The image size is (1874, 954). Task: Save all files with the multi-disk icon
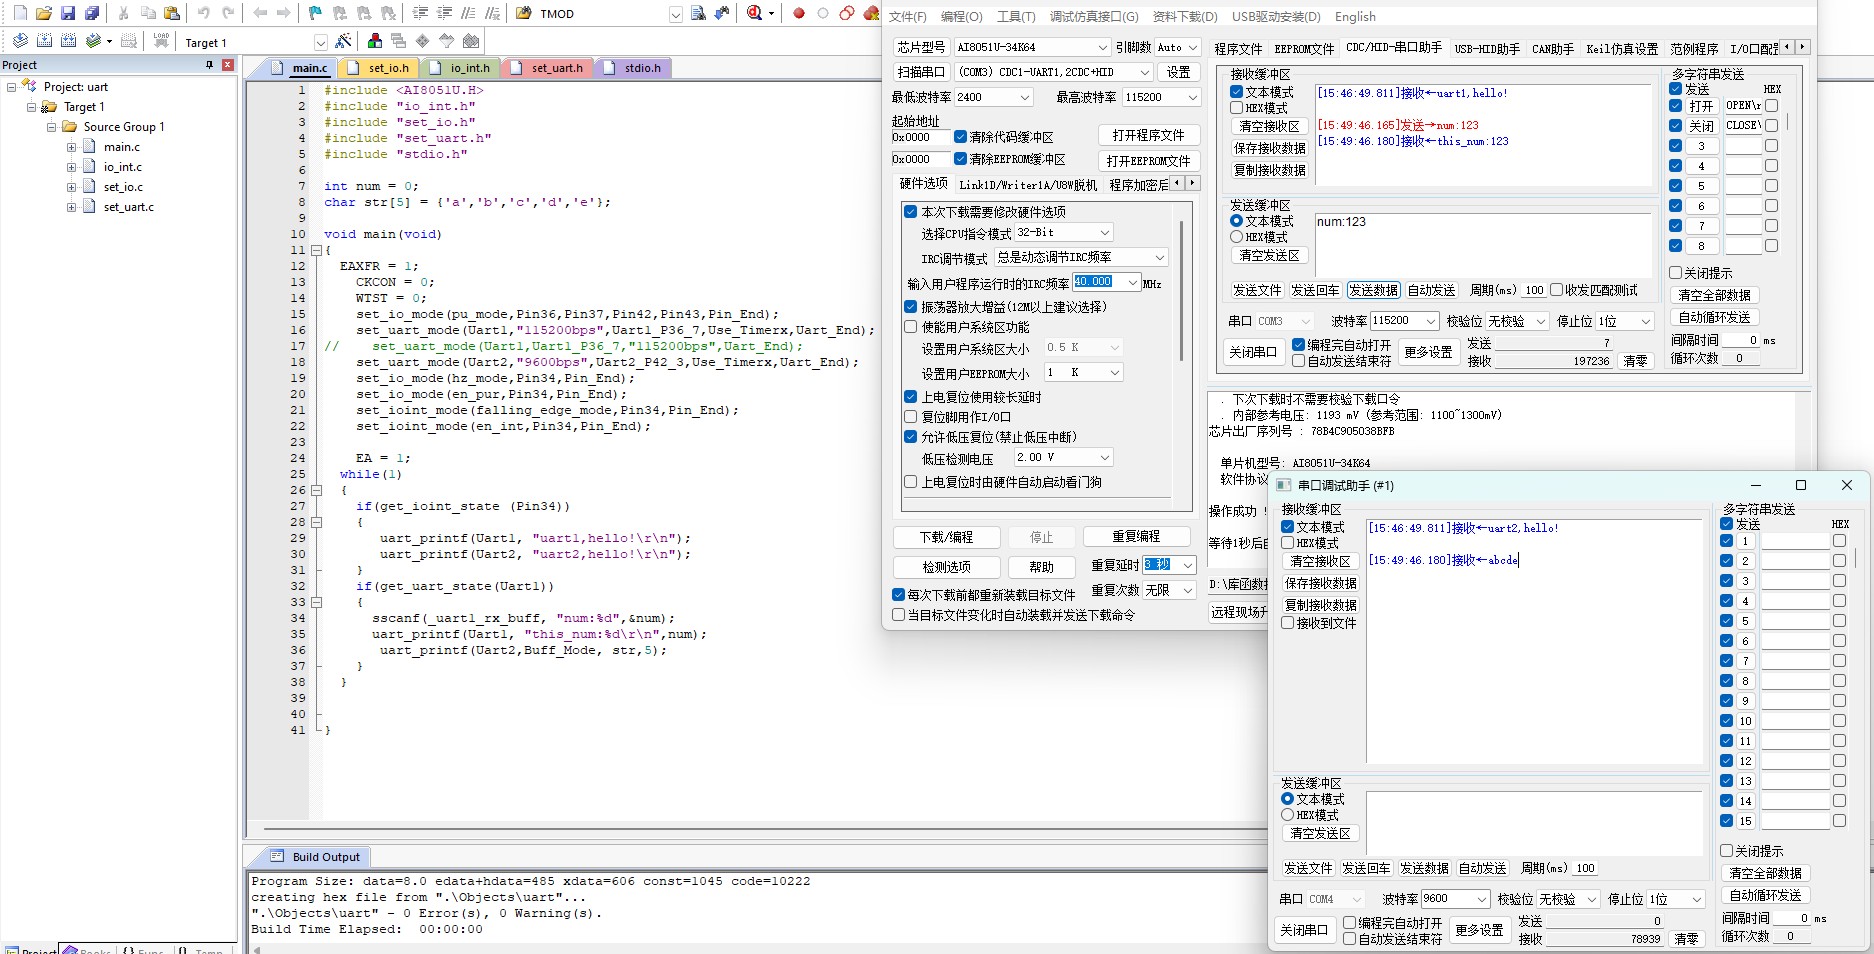[91, 13]
